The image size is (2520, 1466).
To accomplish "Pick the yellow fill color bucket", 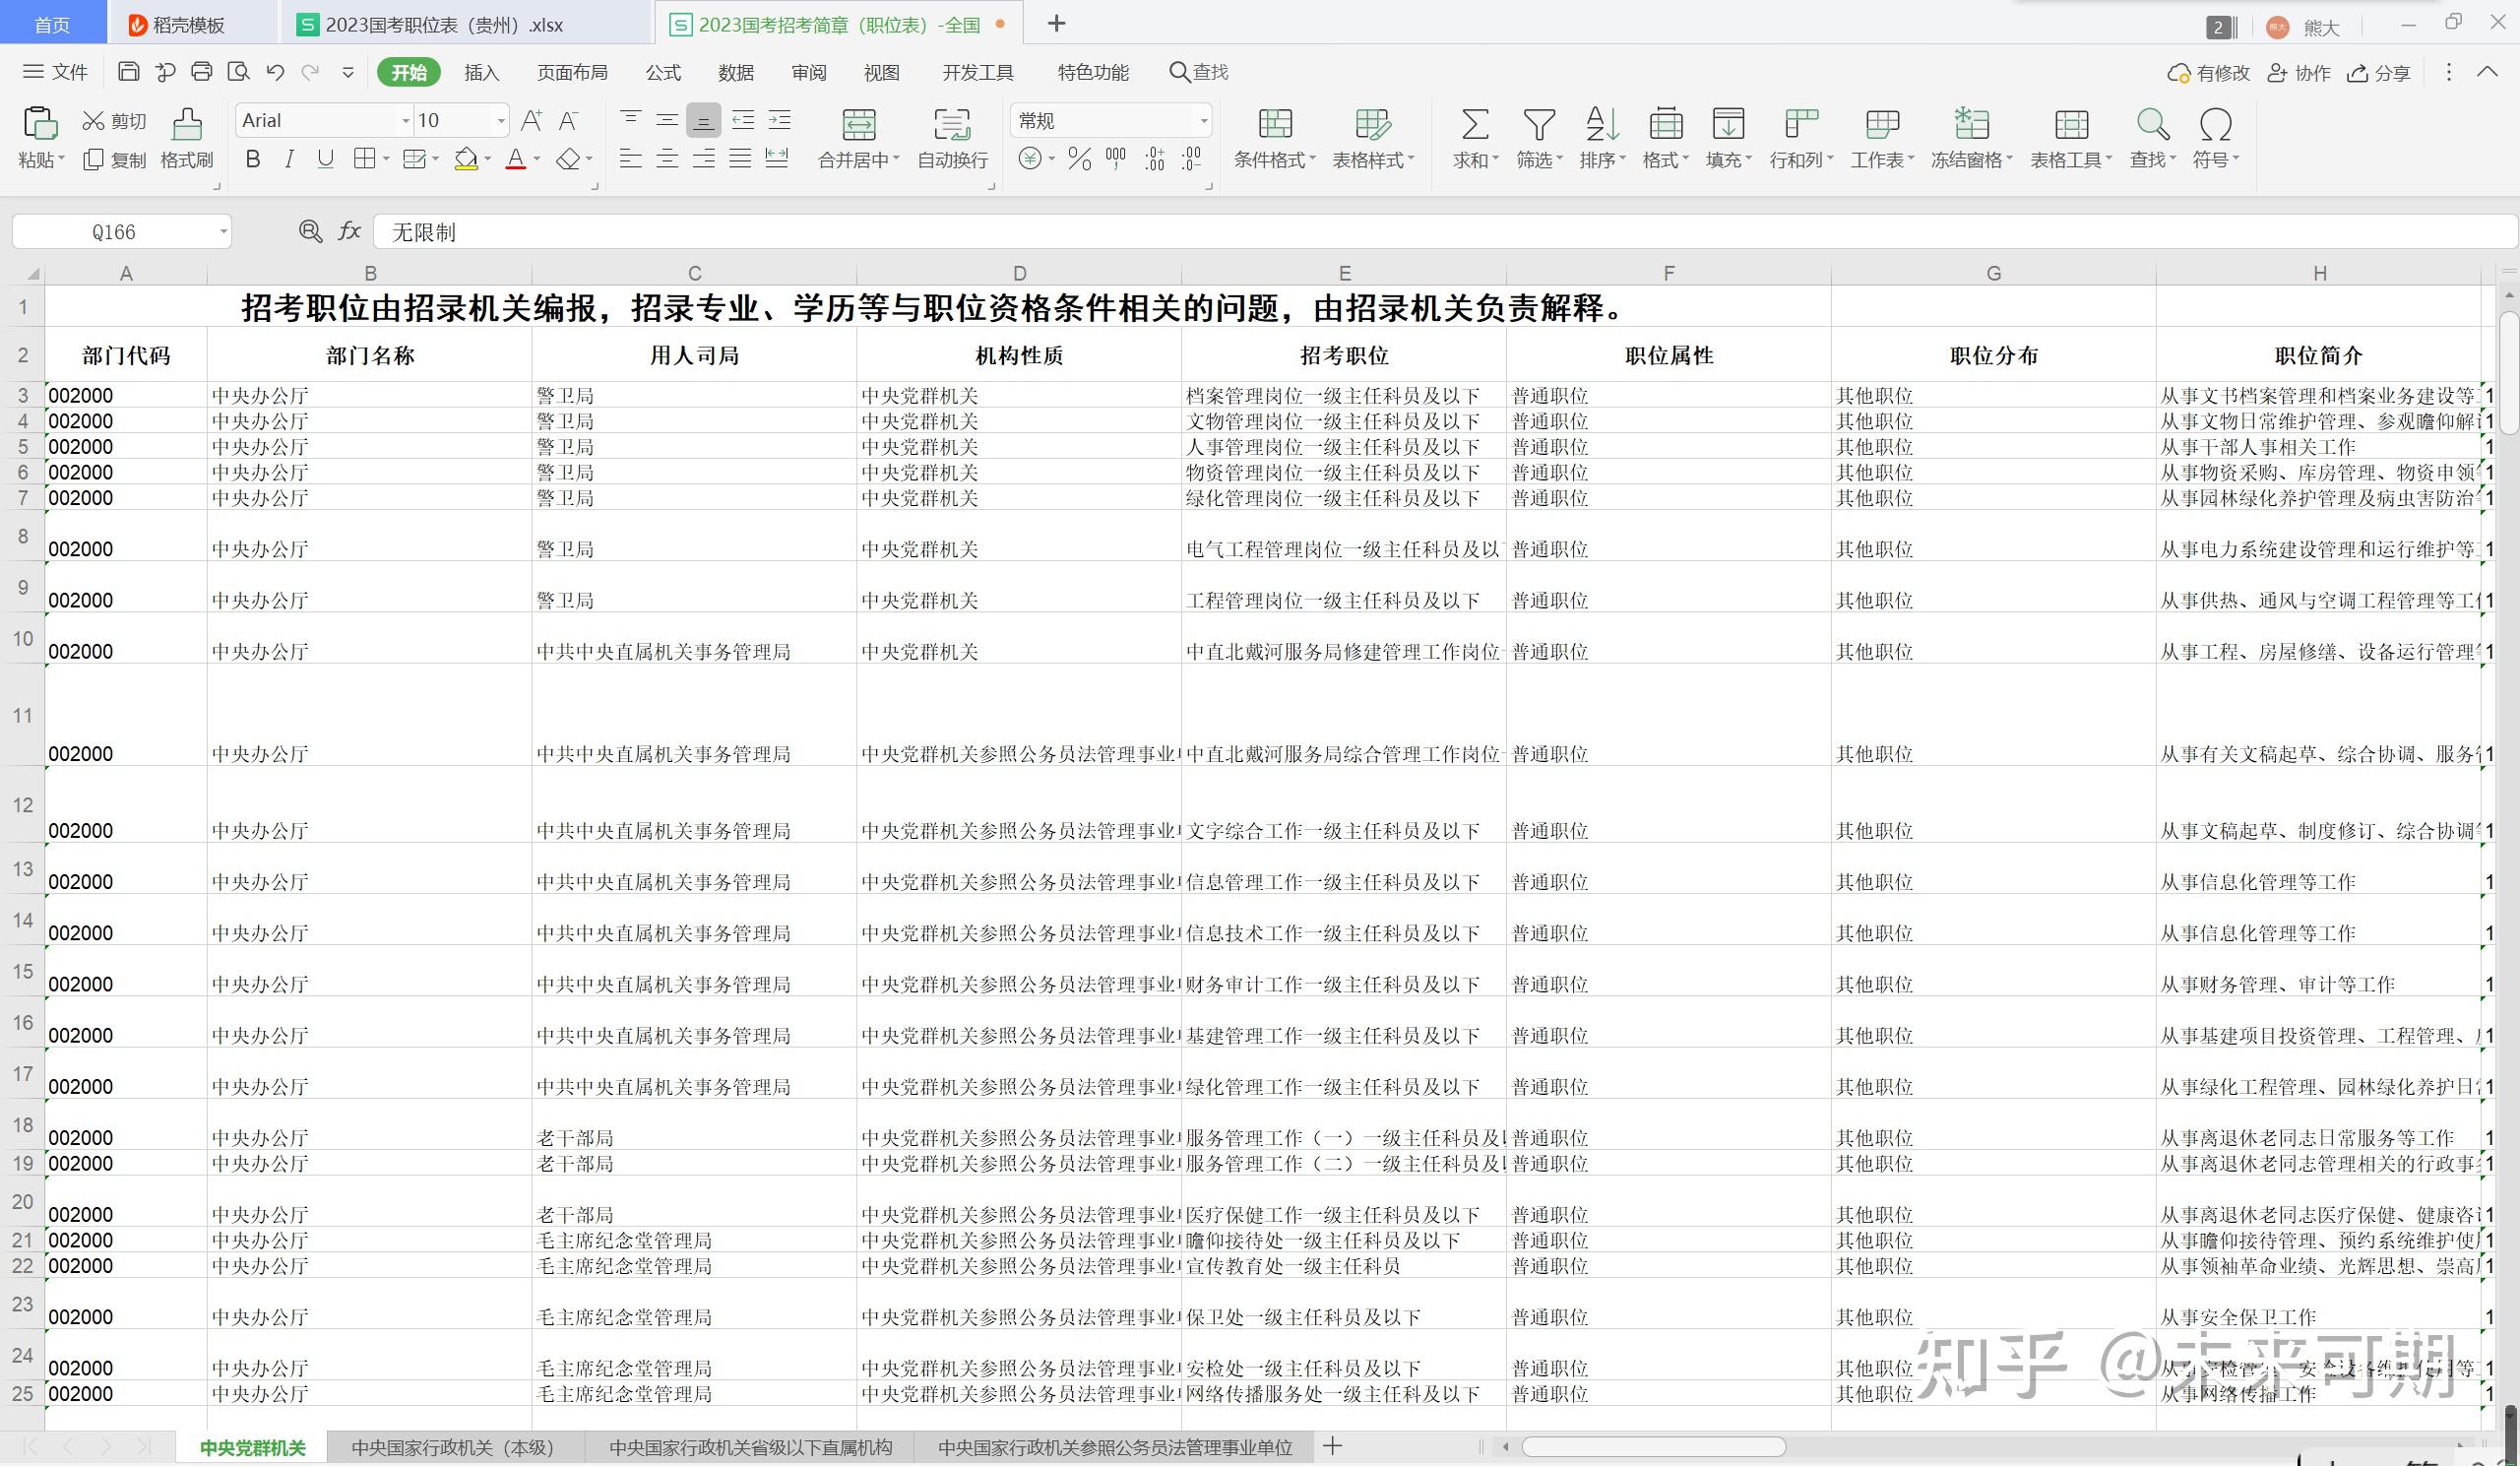I will click(466, 159).
